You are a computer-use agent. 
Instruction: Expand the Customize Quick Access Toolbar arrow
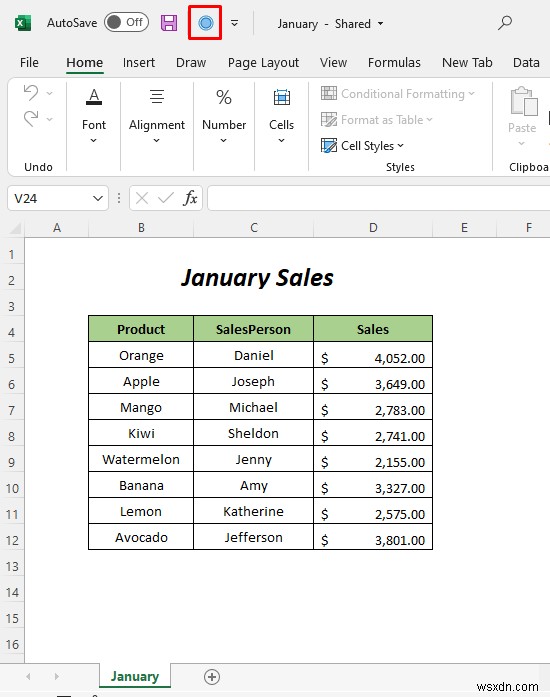point(234,23)
